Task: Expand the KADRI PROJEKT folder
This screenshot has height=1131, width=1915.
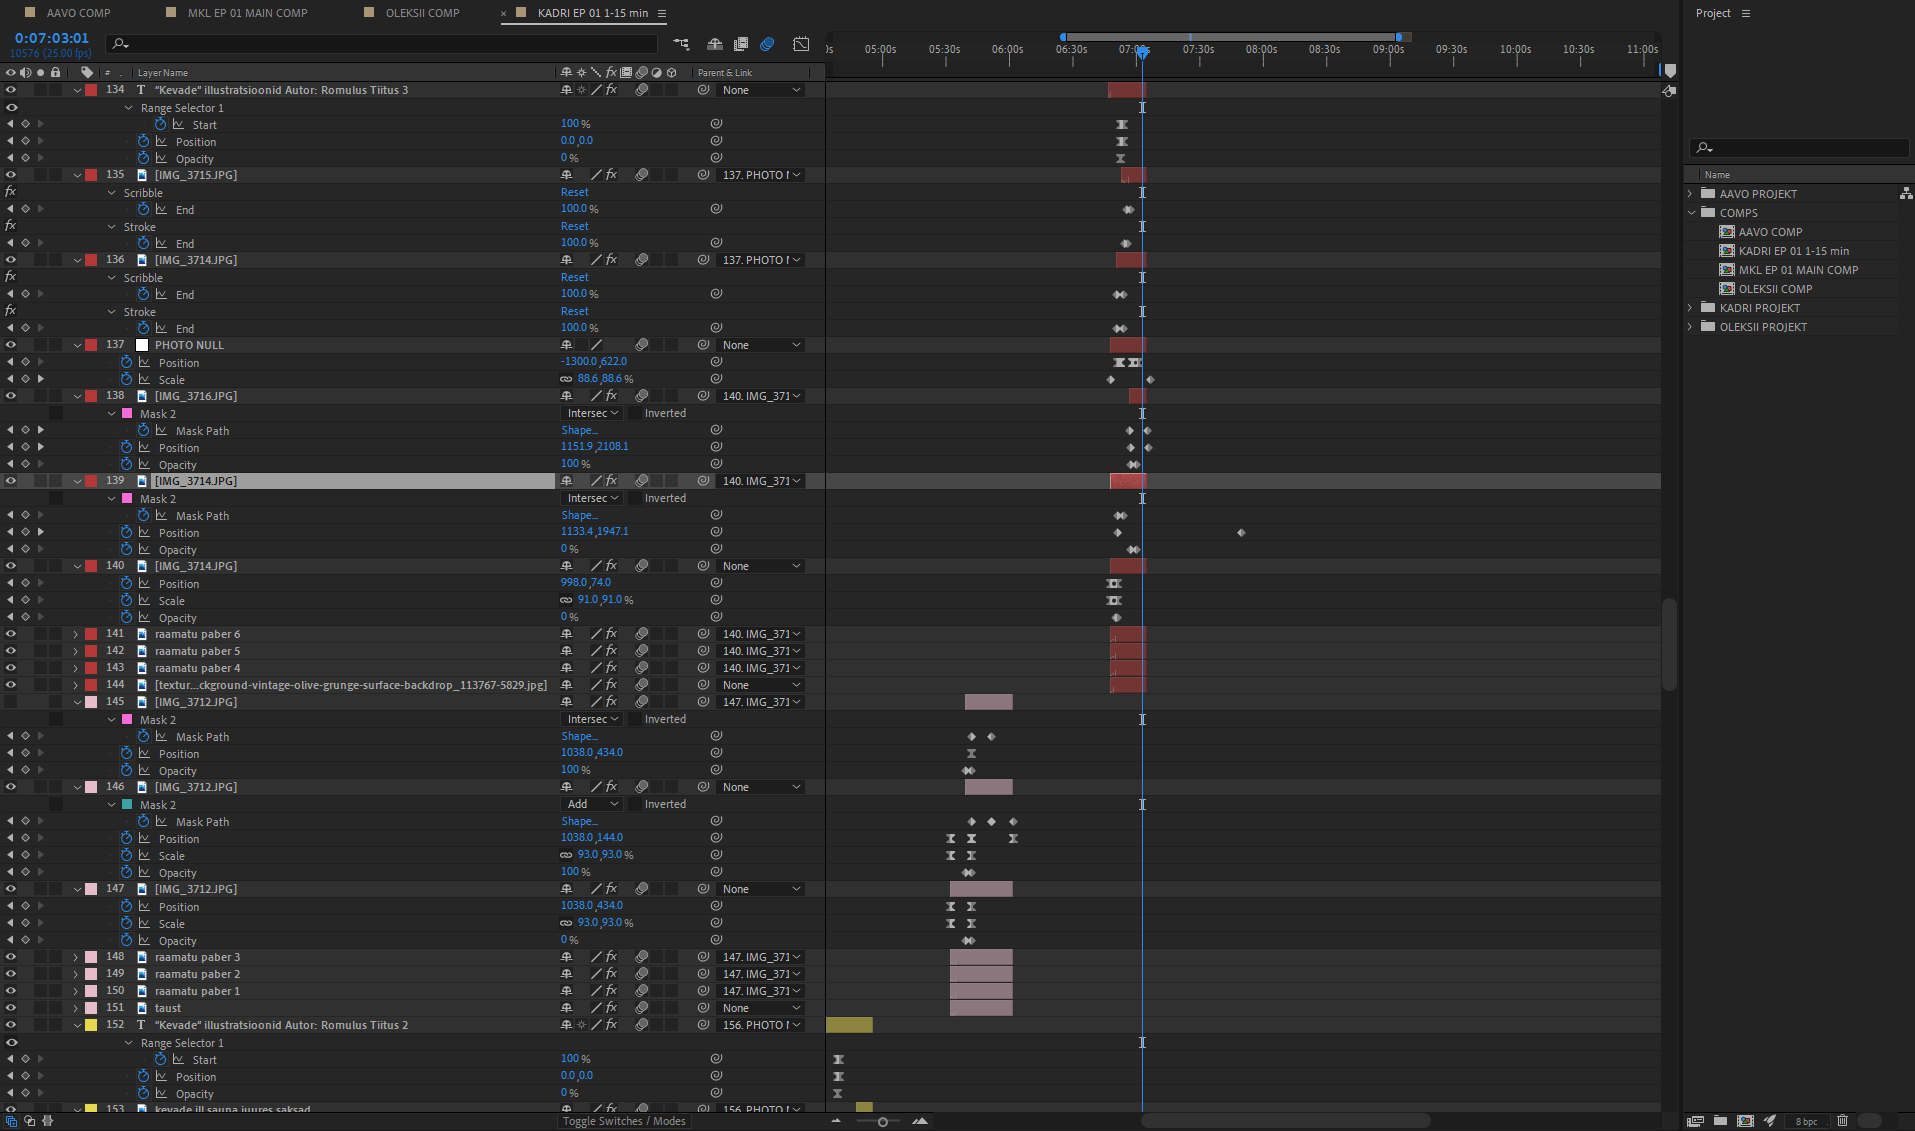Action: pos(1691,308)
